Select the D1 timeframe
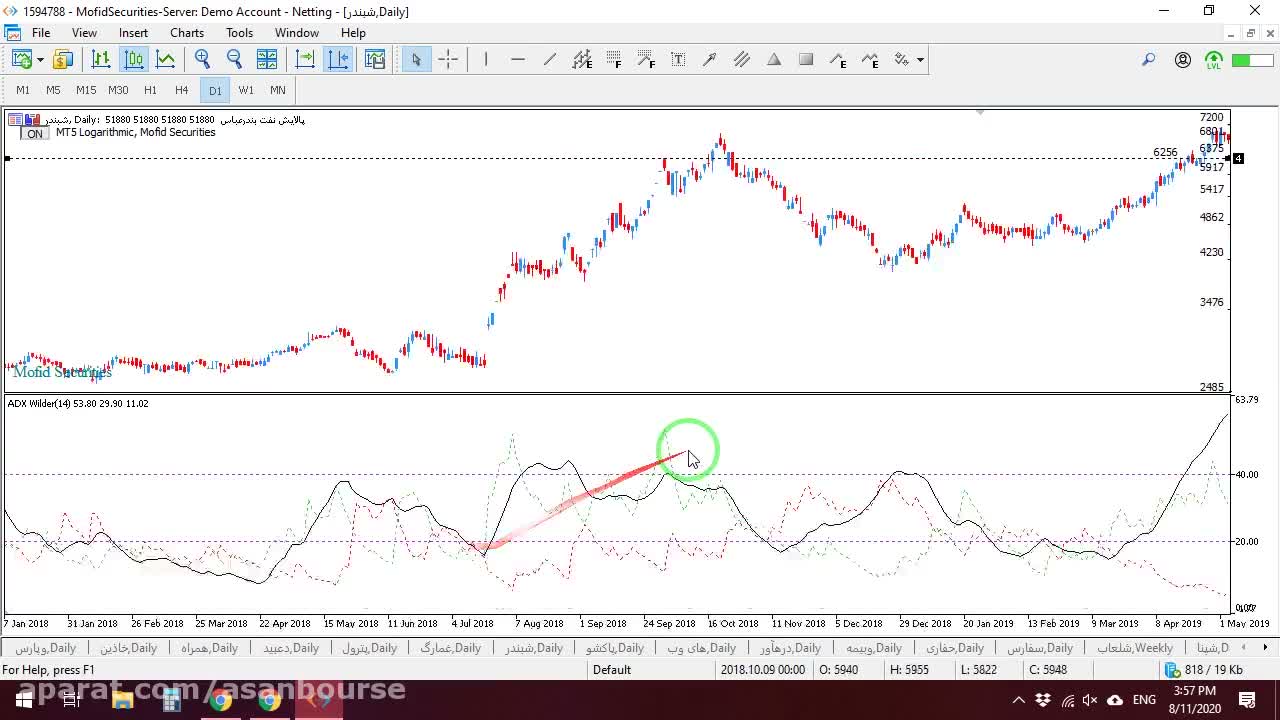Viewport: 1280px width, 720px height. click(215, 90)
